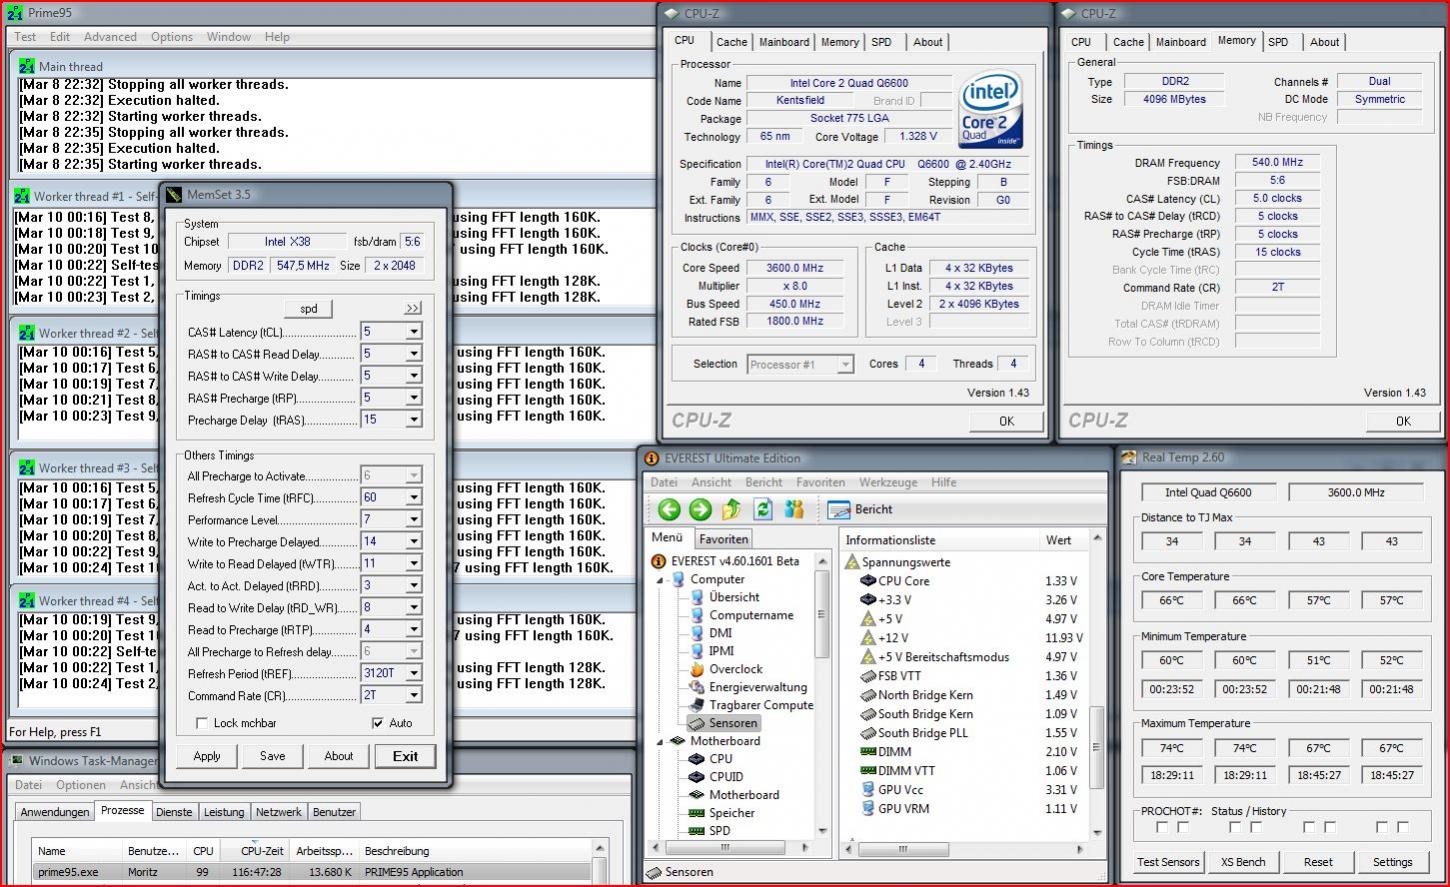The height and width of the screenshot is (887, 1450).
Task: Open the CAS# Latency (tCL) dropdown
Action: (413, 332)
